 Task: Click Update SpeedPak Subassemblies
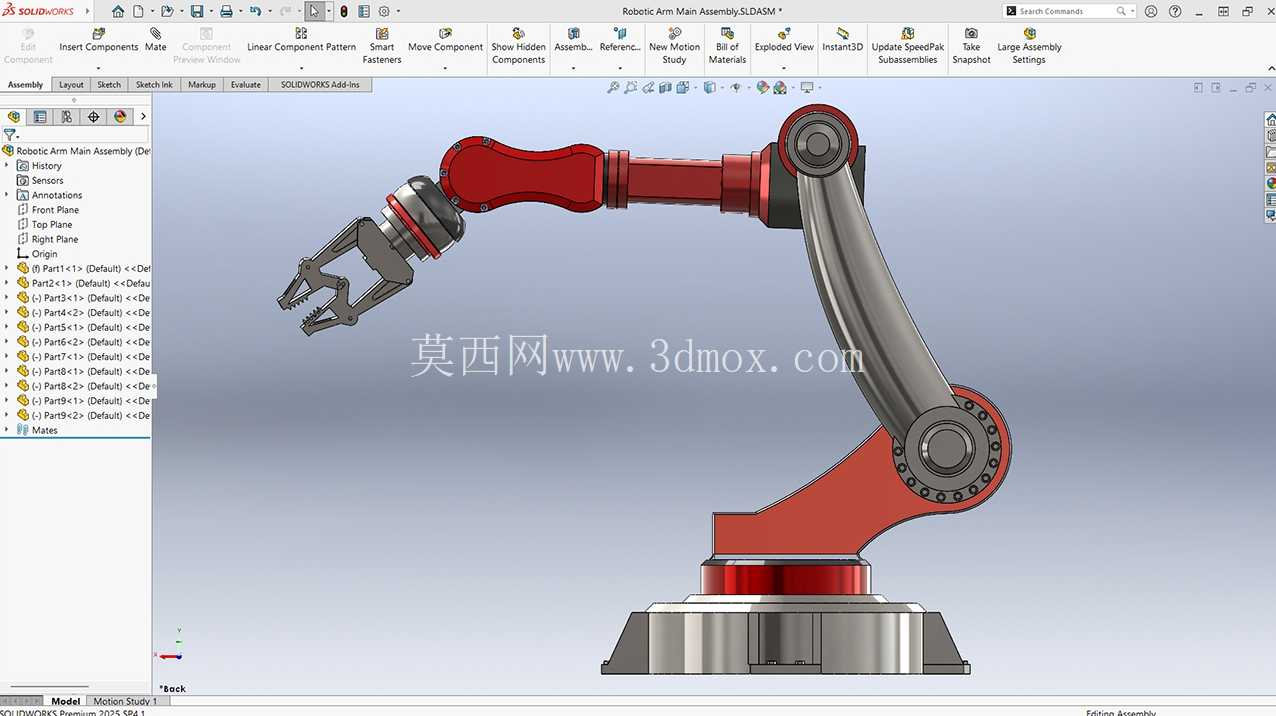pyautogui.click(x=907, y=46)
